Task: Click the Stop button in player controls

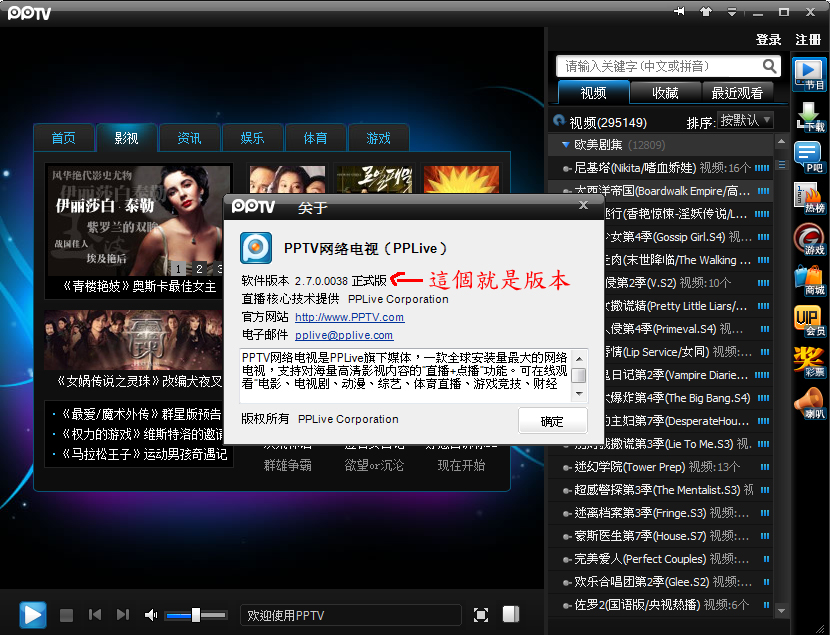Action: tap(66, 615)
